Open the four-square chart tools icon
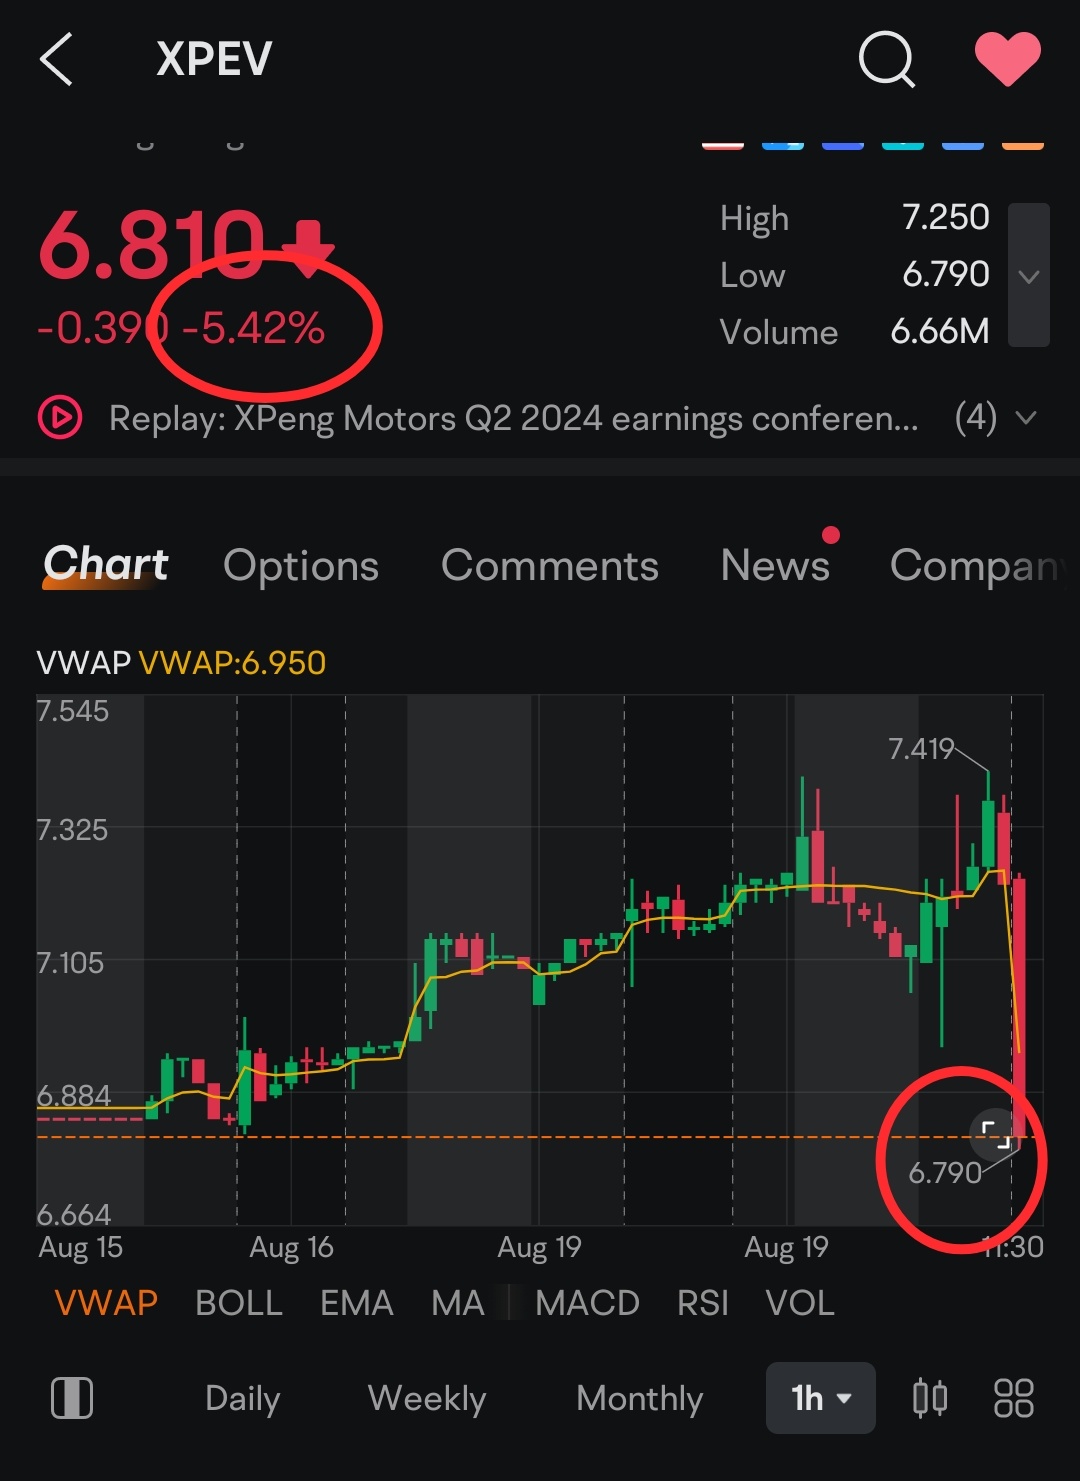This screenshot has width=1080, height=1481. tap(1014, 1398)
